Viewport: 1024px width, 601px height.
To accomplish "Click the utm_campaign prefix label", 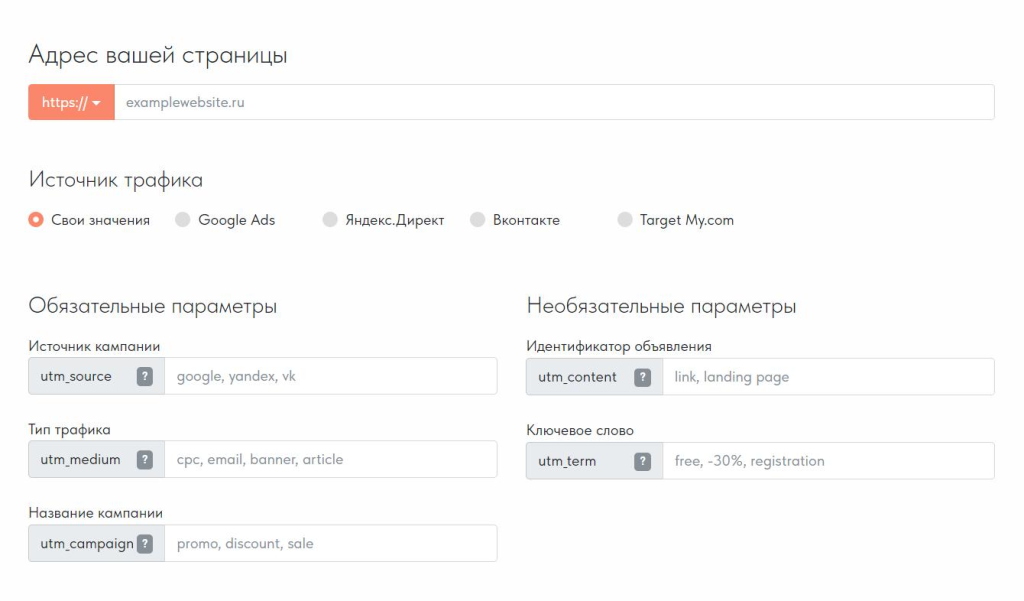I will [87, 544].
